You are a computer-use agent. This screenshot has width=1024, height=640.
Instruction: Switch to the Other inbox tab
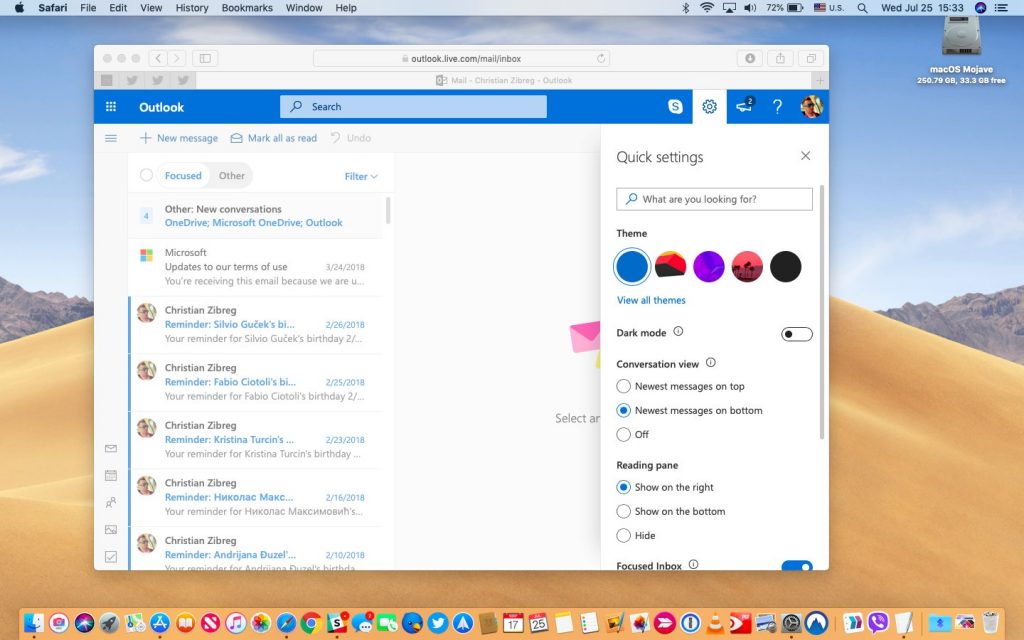pyautogui.click(x=231, y=175)
